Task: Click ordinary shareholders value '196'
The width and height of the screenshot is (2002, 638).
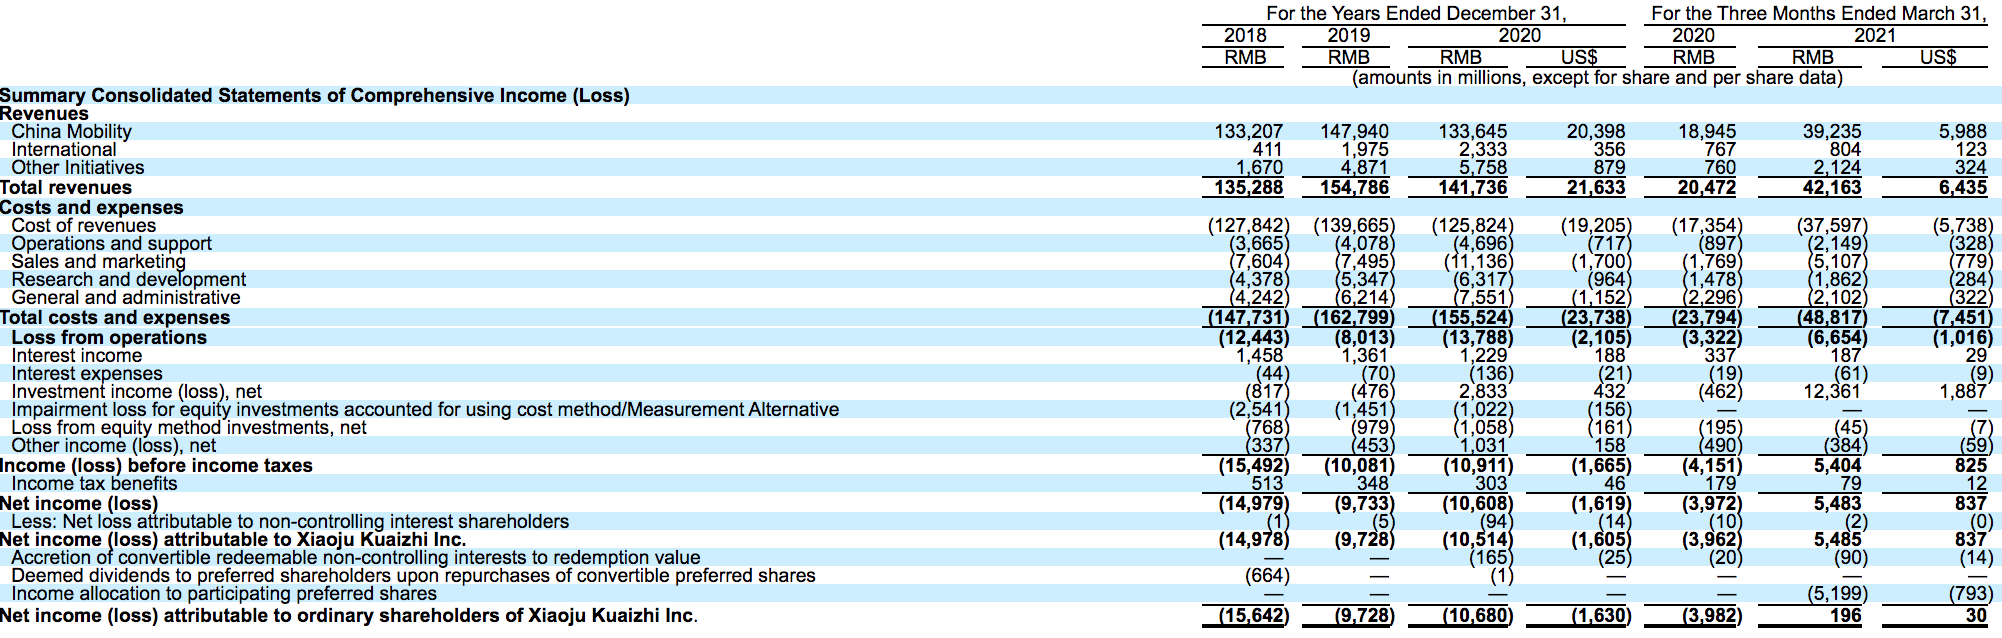Action: click(x=1845, y=615)
